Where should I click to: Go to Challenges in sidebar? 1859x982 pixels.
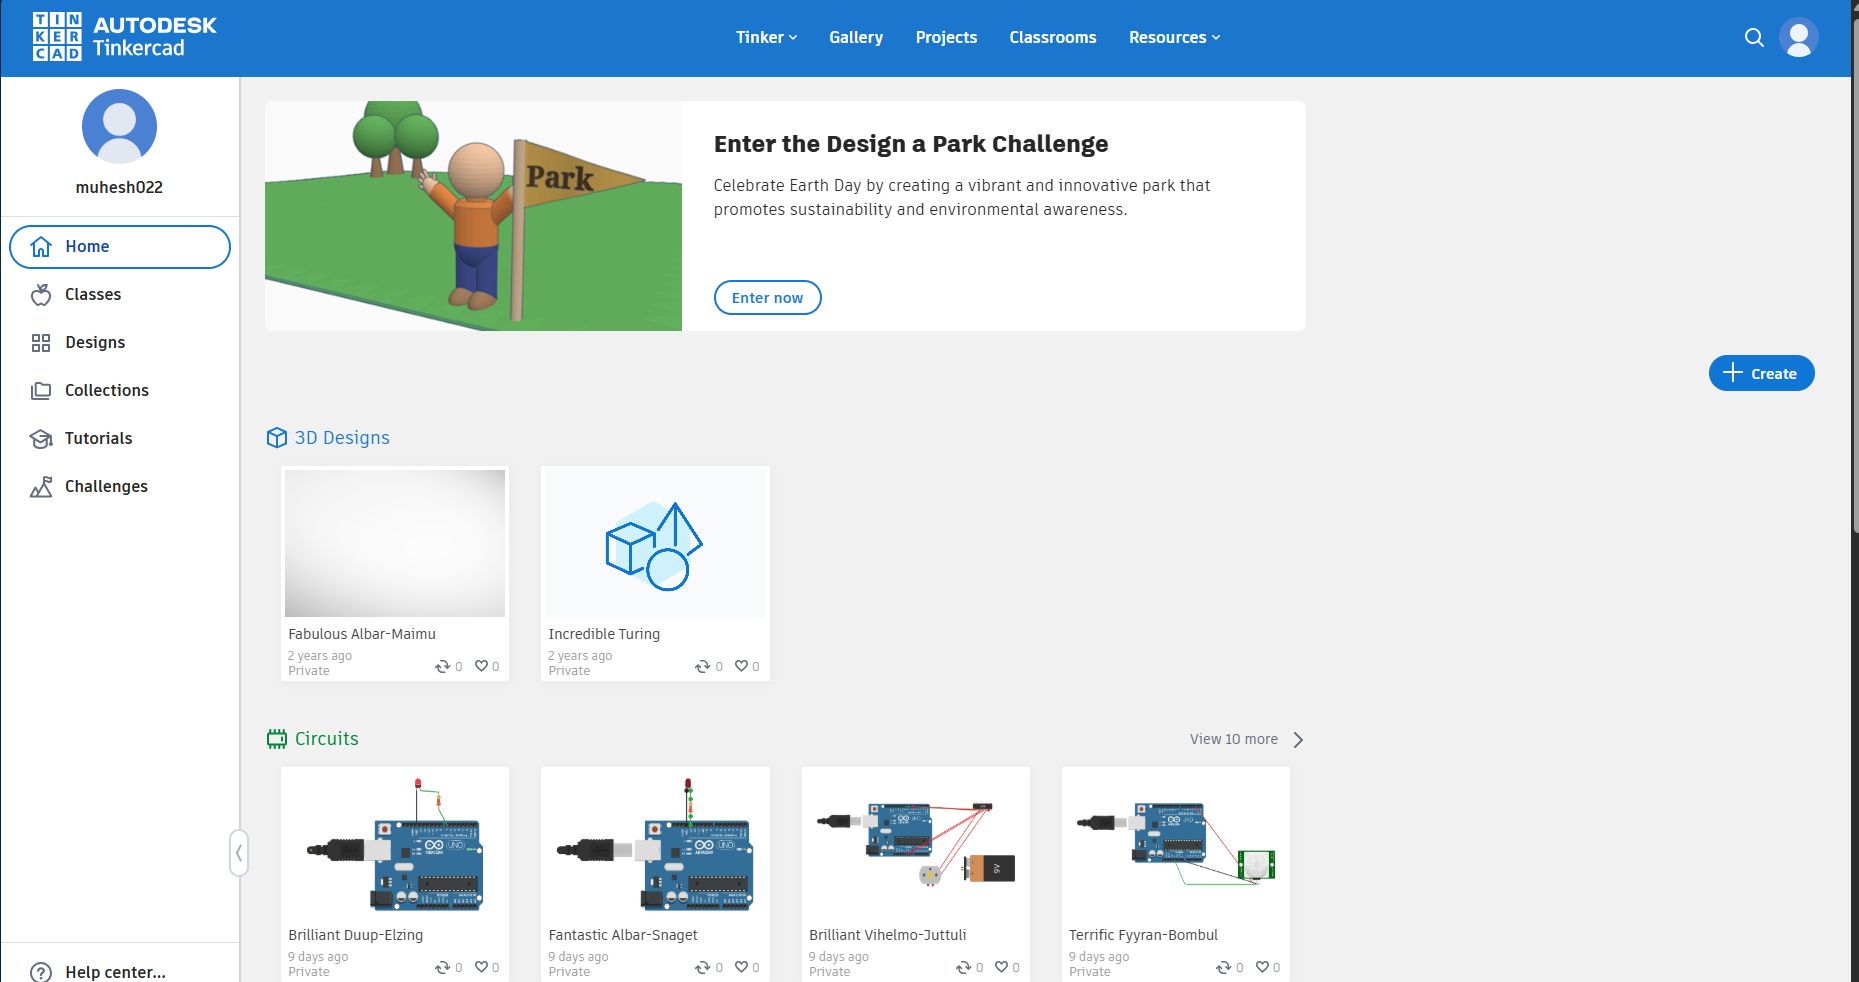pos(120,487)
